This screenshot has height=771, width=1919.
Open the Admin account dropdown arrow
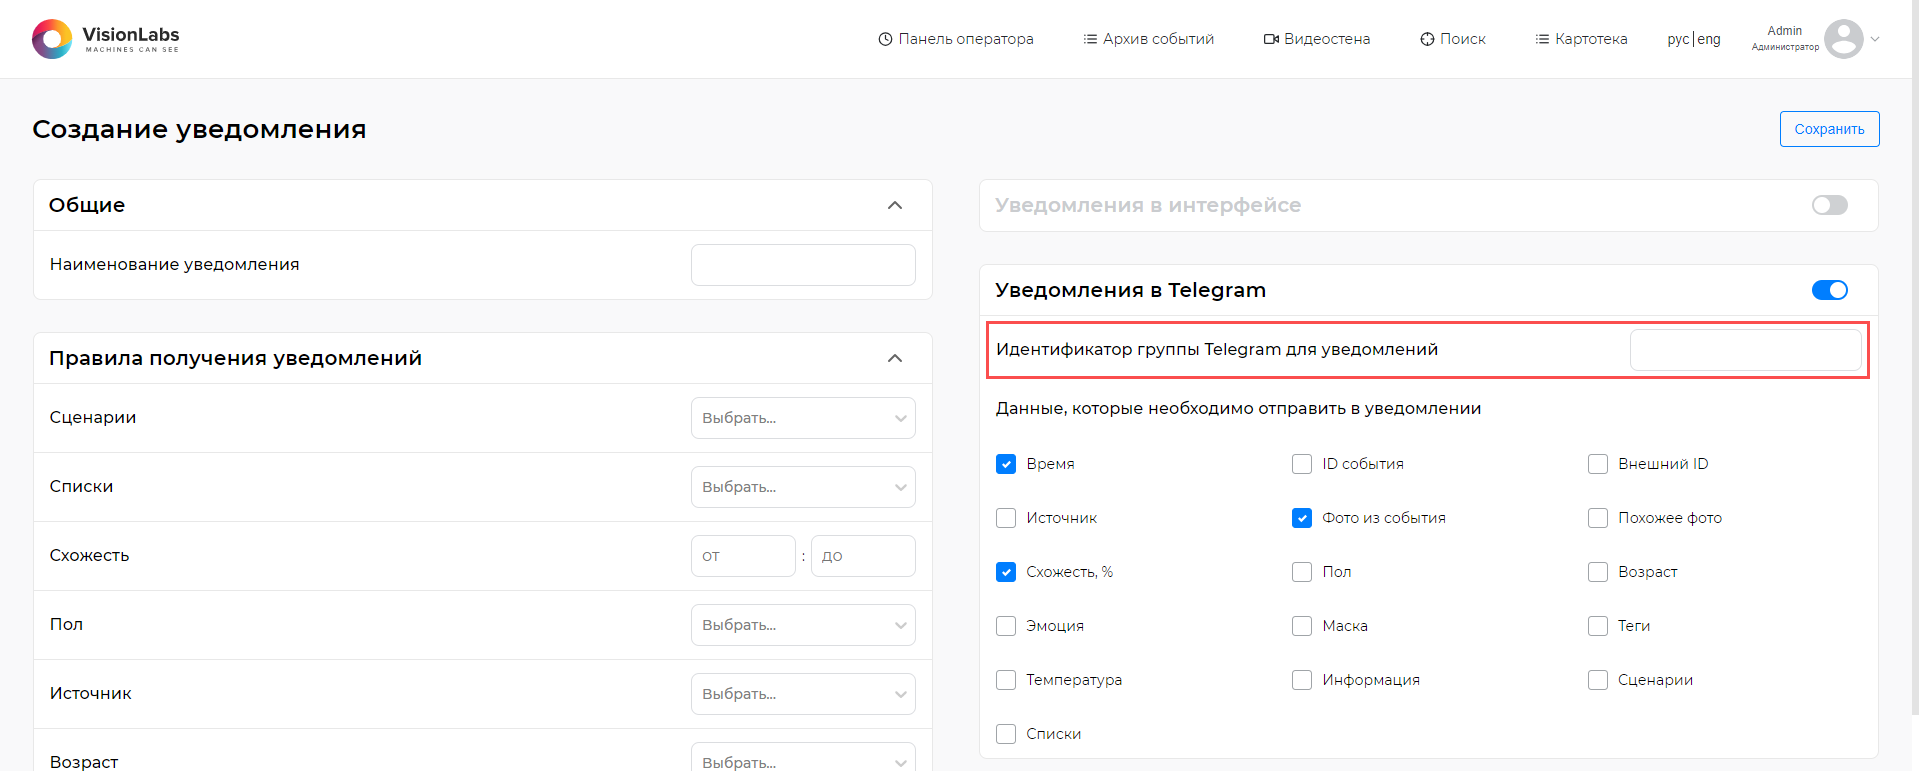coord(1875,39)
